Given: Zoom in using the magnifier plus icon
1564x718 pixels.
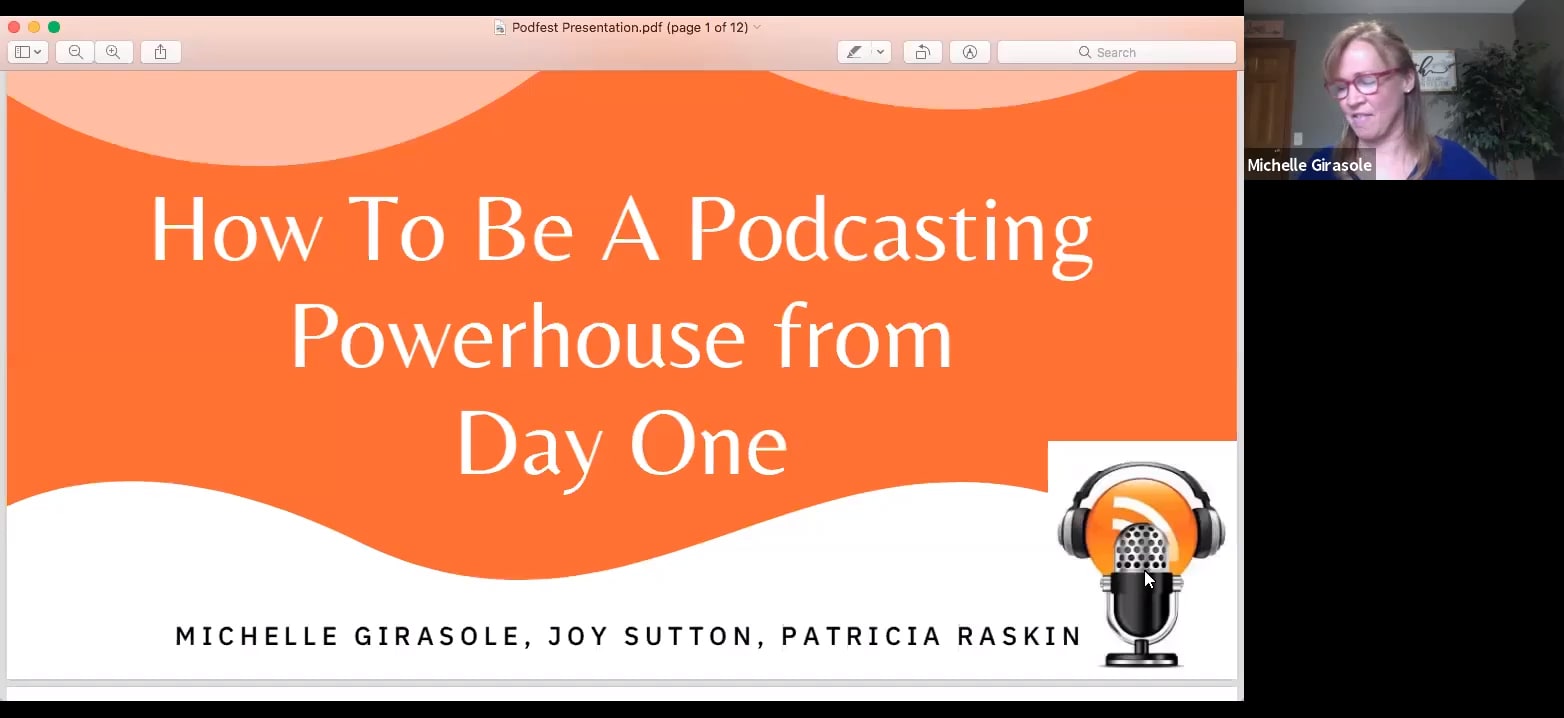Looking at the screenshot, I should pyautogui.click(x=114, y=52).
